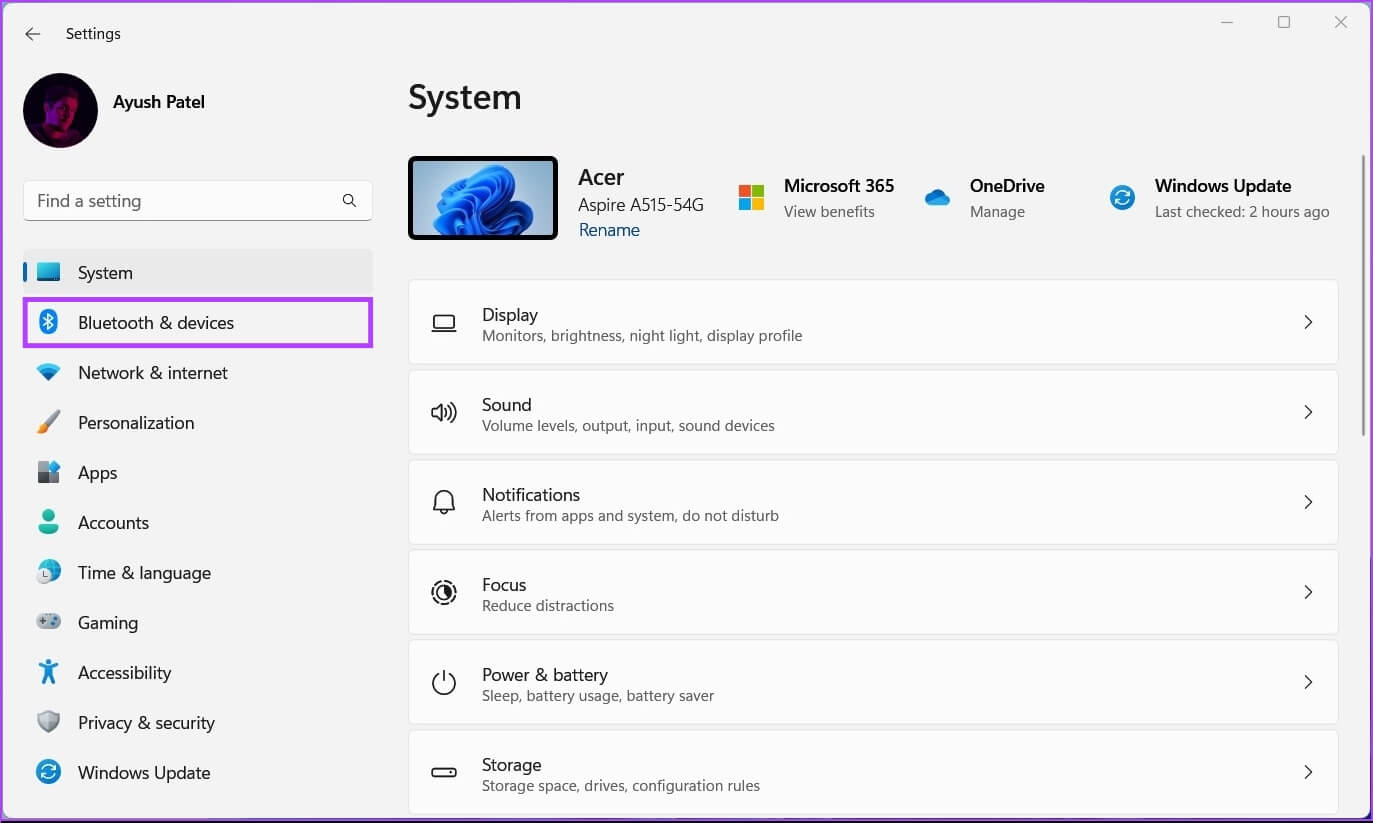This screenshot has height=823, width=1373.
Task: Click the Rename link for the device
Action: (609, 230)
